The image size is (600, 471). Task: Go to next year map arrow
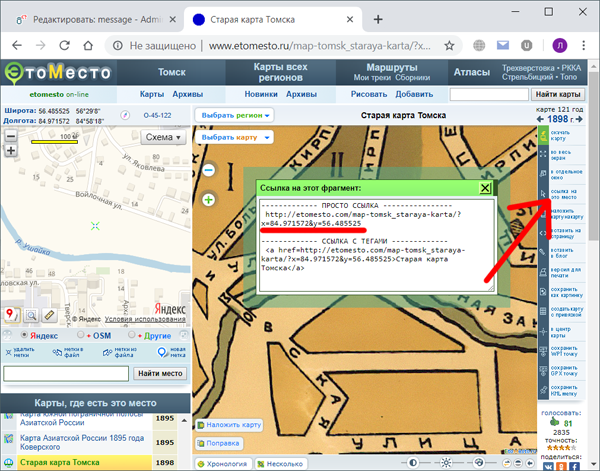tap(579, 119)
